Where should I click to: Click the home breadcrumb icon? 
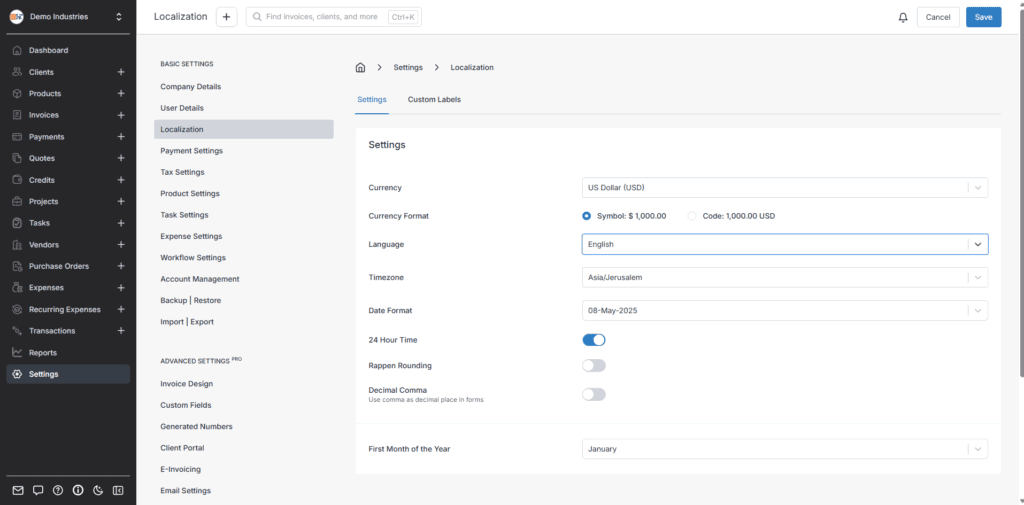[360, 67]
